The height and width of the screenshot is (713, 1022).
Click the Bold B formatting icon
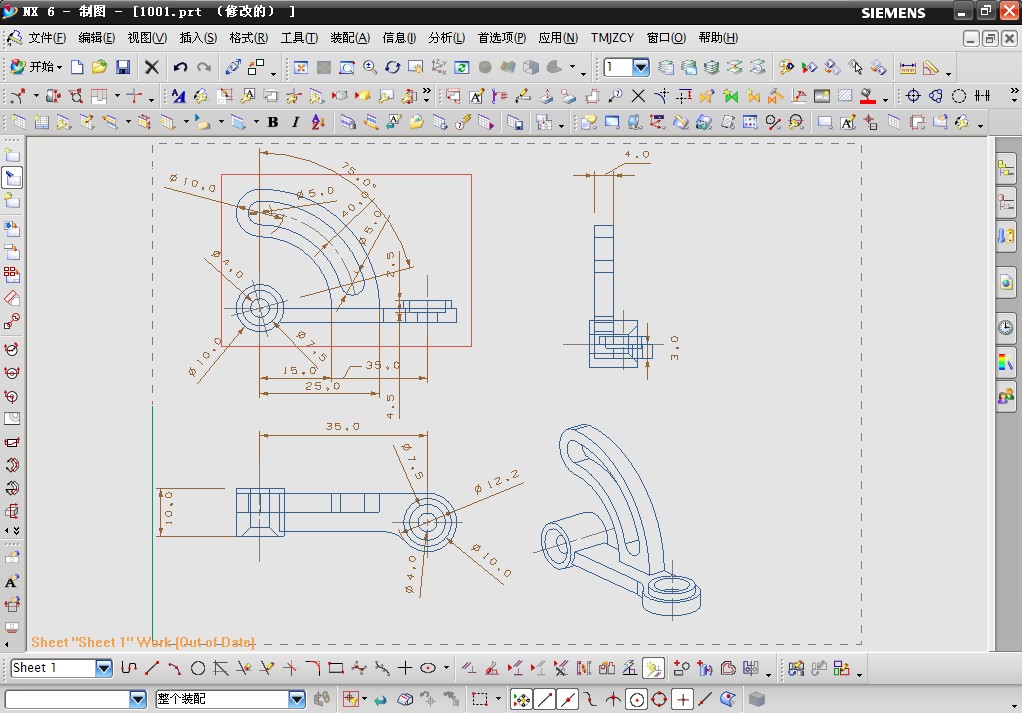[x=273, y=122]
